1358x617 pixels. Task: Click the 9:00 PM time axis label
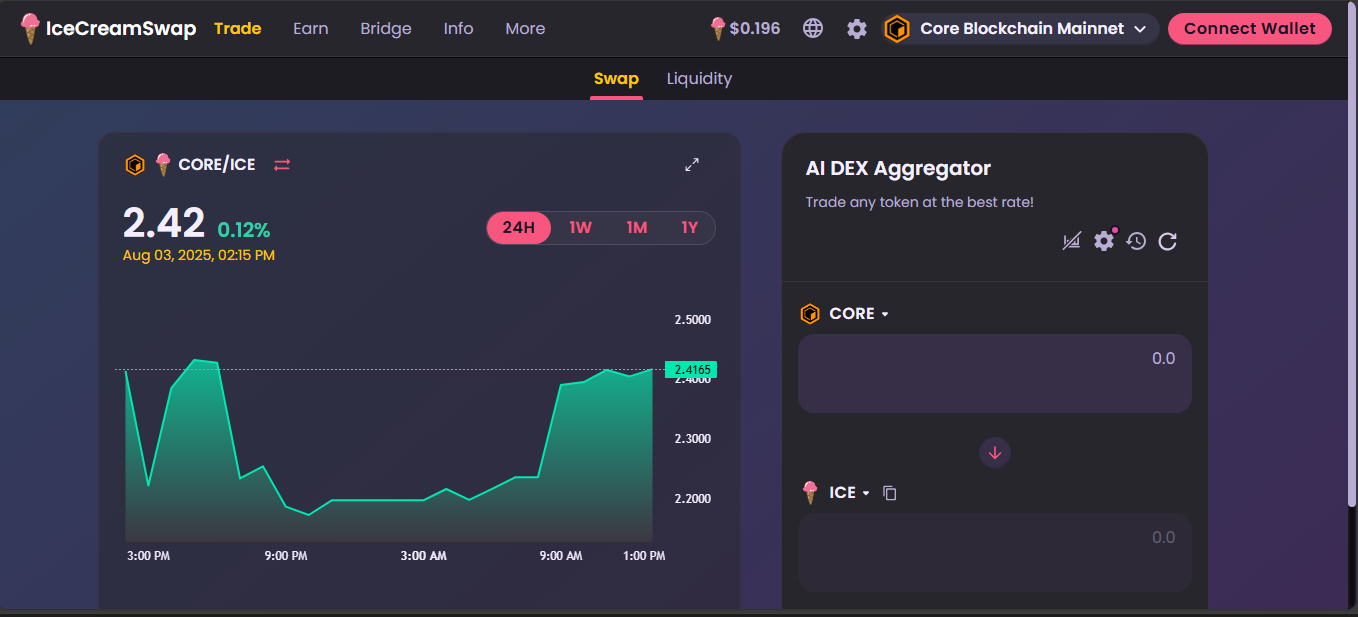click(x=286, y=556)
